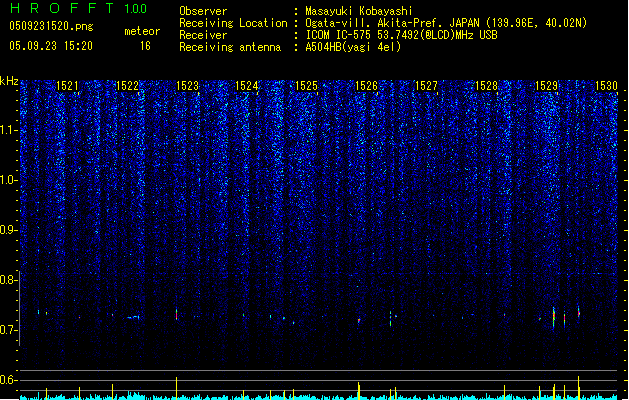
Task: Click the 1523 time marker
Action: (x=187, y=86)
